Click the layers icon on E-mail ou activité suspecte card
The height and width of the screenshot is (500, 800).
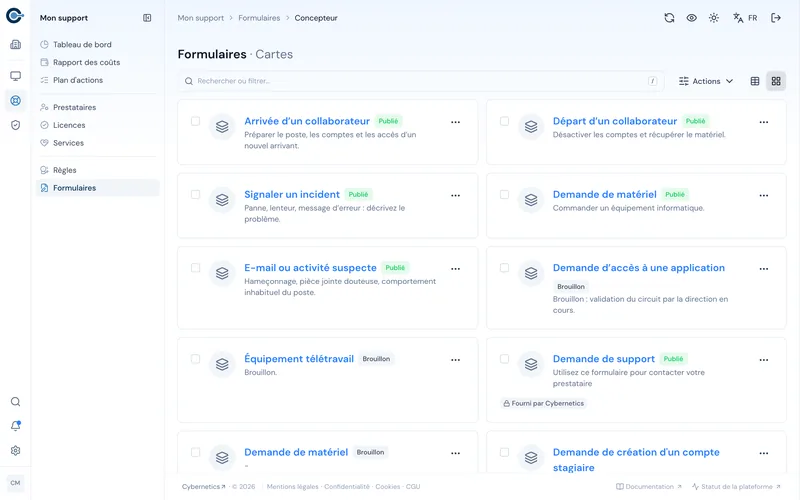tap(222, 273)
